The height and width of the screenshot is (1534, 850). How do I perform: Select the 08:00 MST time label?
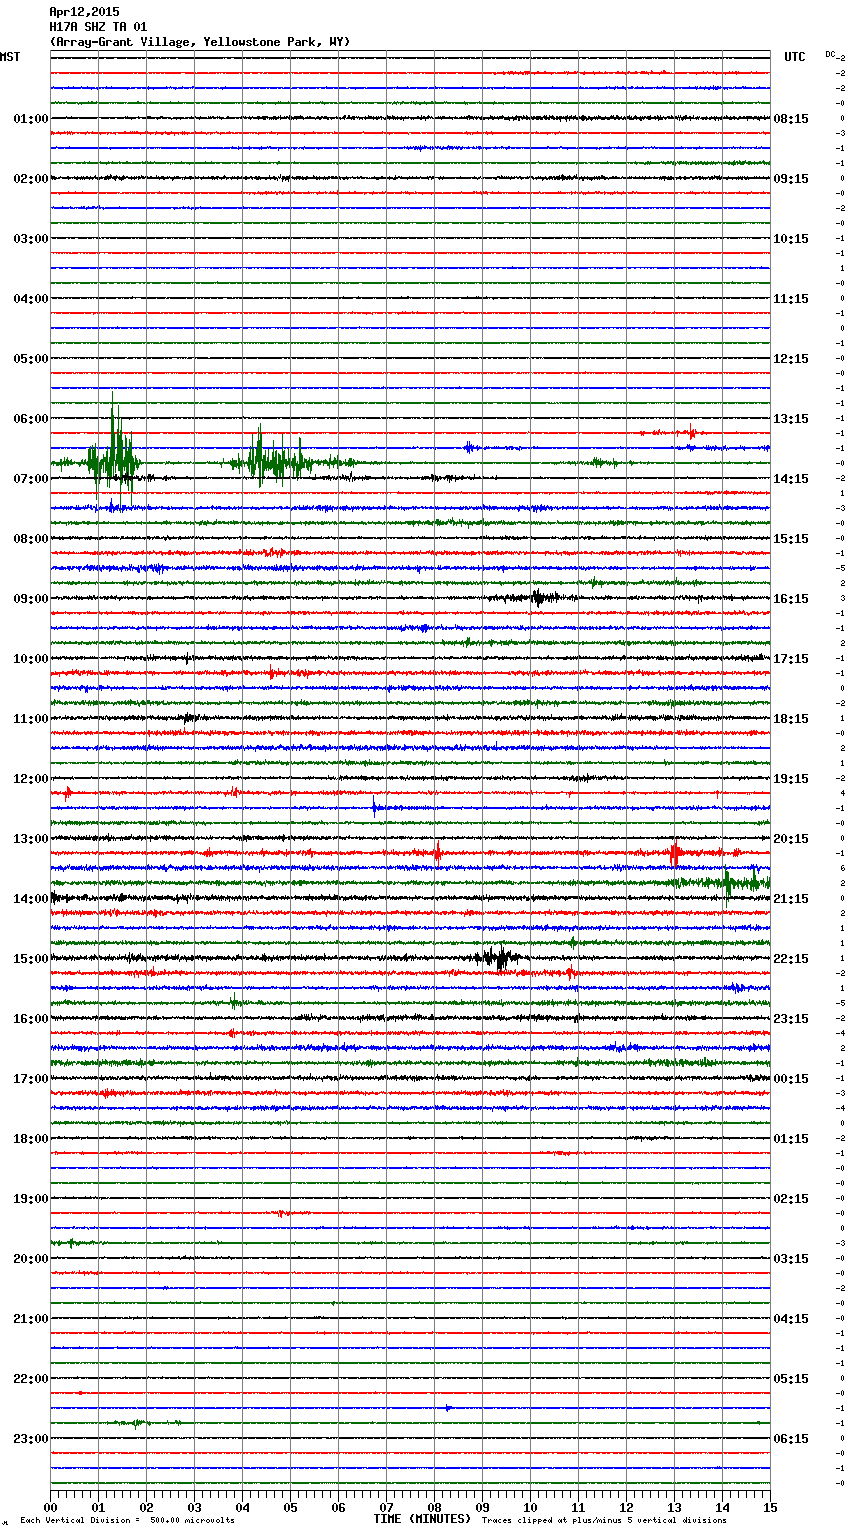(x=30, y=539)
